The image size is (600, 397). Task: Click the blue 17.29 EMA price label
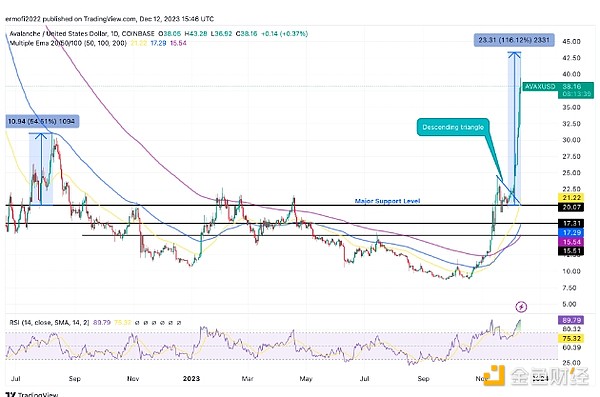click(572, 232)
